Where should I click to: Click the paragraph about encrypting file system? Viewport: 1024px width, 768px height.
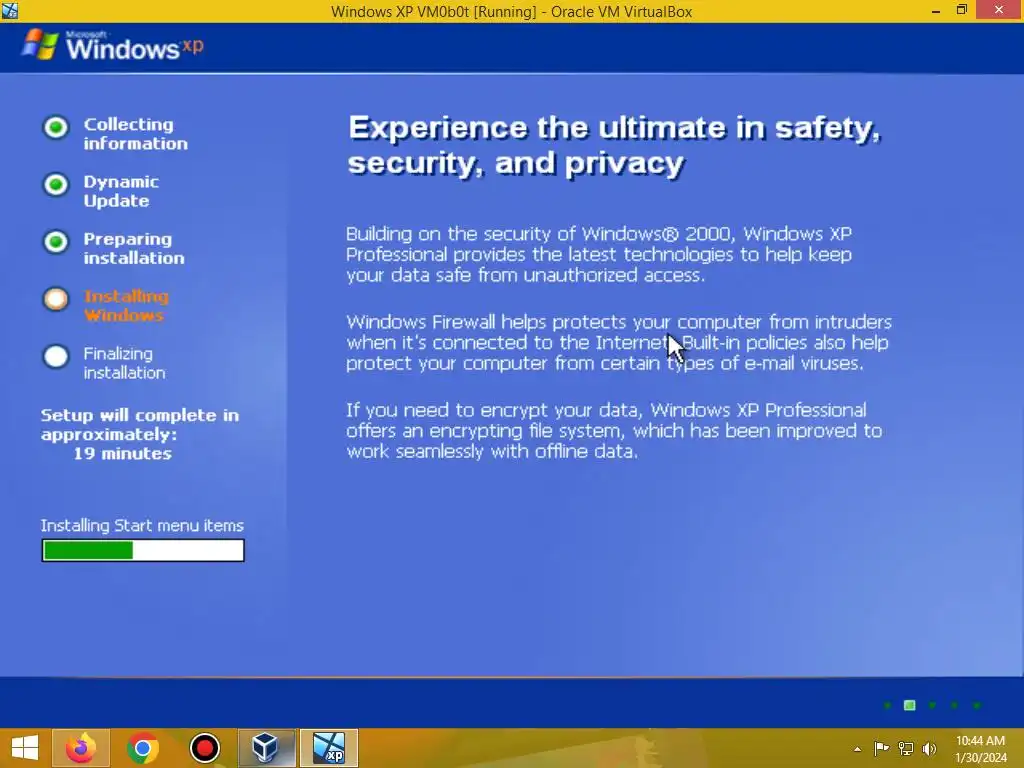click(614, 430)
